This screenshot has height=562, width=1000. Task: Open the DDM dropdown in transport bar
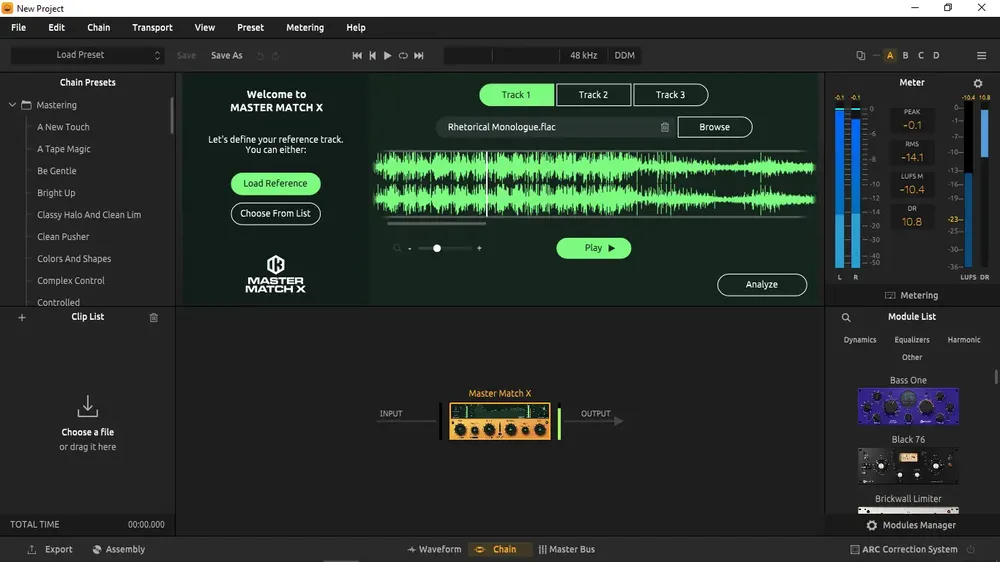(624, 55)
